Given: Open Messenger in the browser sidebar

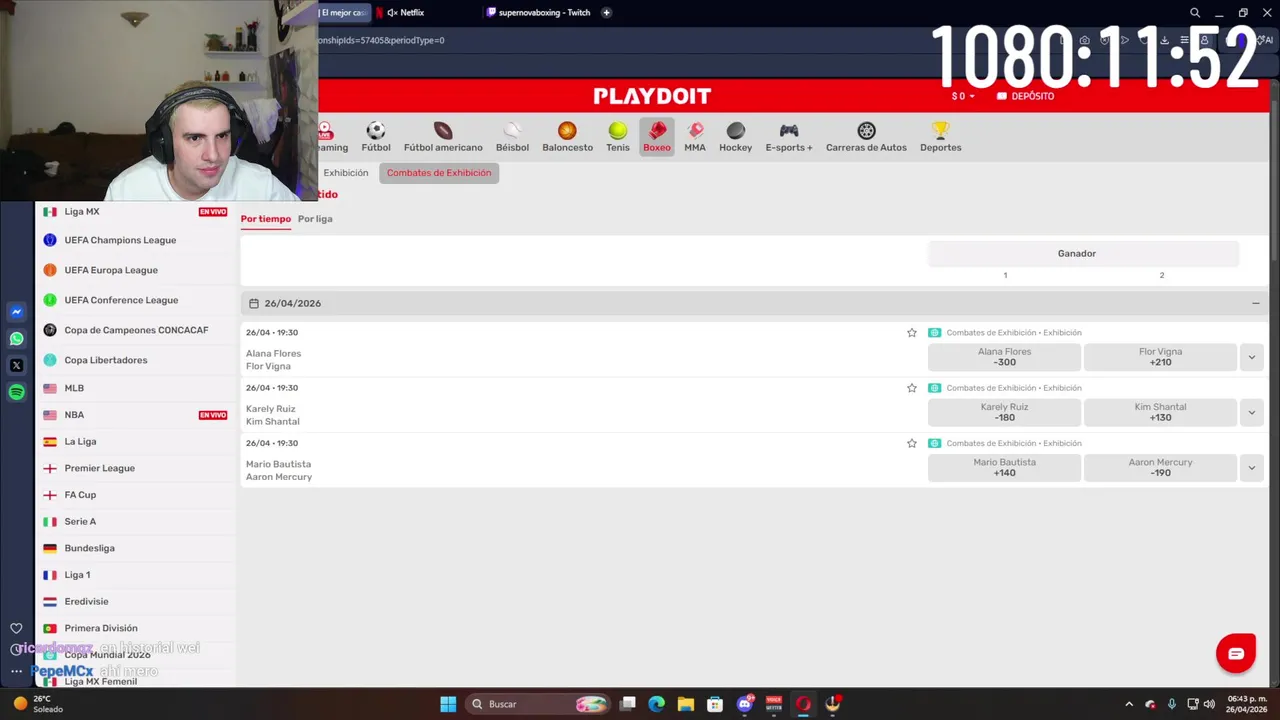Looking at the screenshot, I should click(x=16, y=312).
